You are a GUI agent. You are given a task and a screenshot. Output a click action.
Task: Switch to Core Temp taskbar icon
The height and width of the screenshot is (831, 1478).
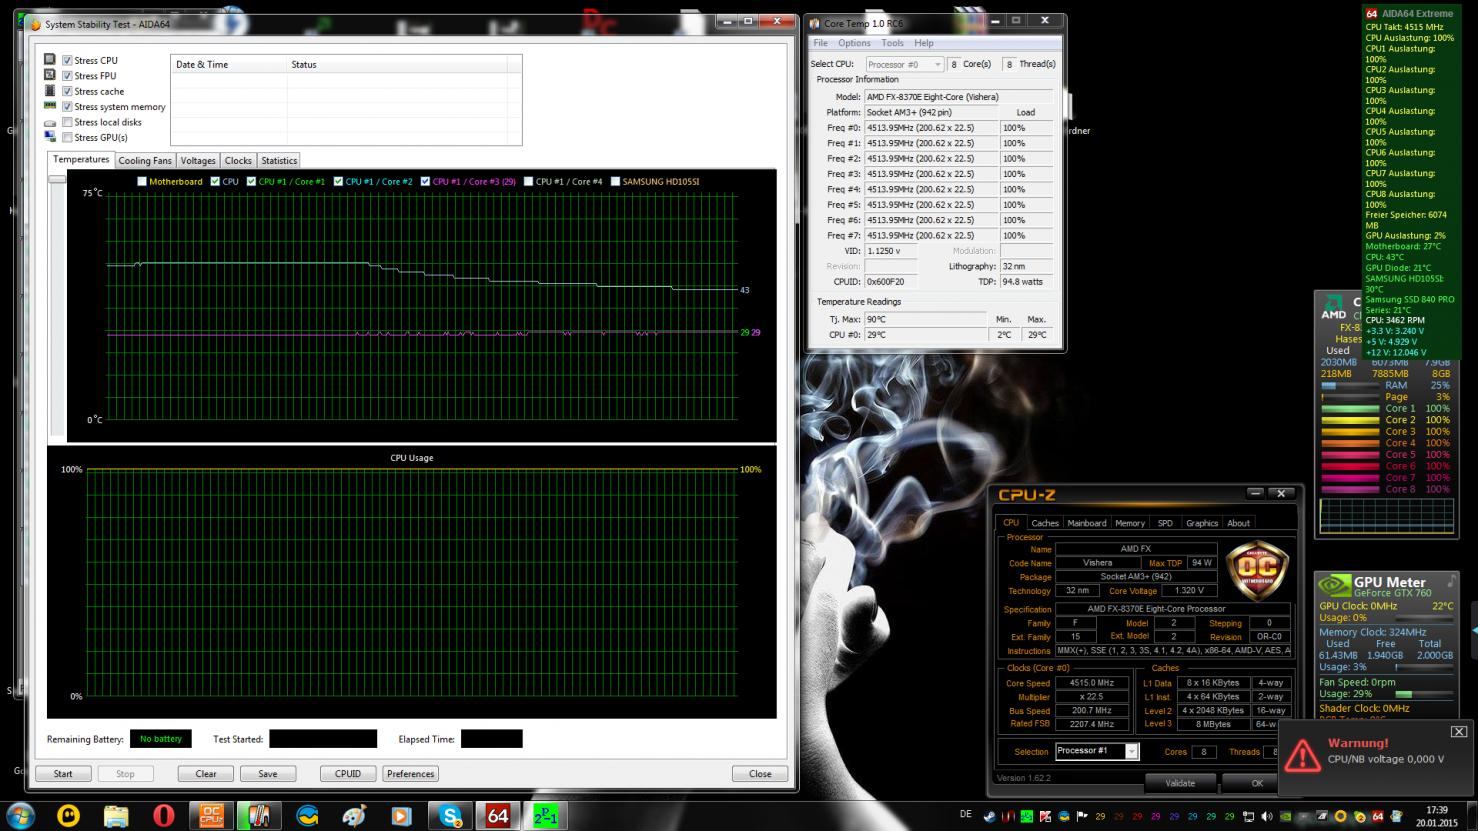pyautogui.click(x=258, y=816)
